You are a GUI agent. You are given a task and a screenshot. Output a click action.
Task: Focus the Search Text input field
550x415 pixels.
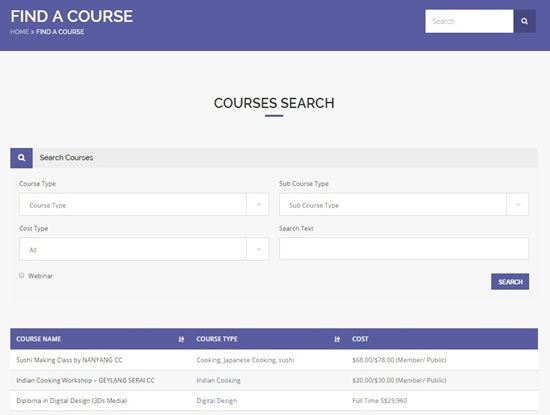tap(404, 249)
